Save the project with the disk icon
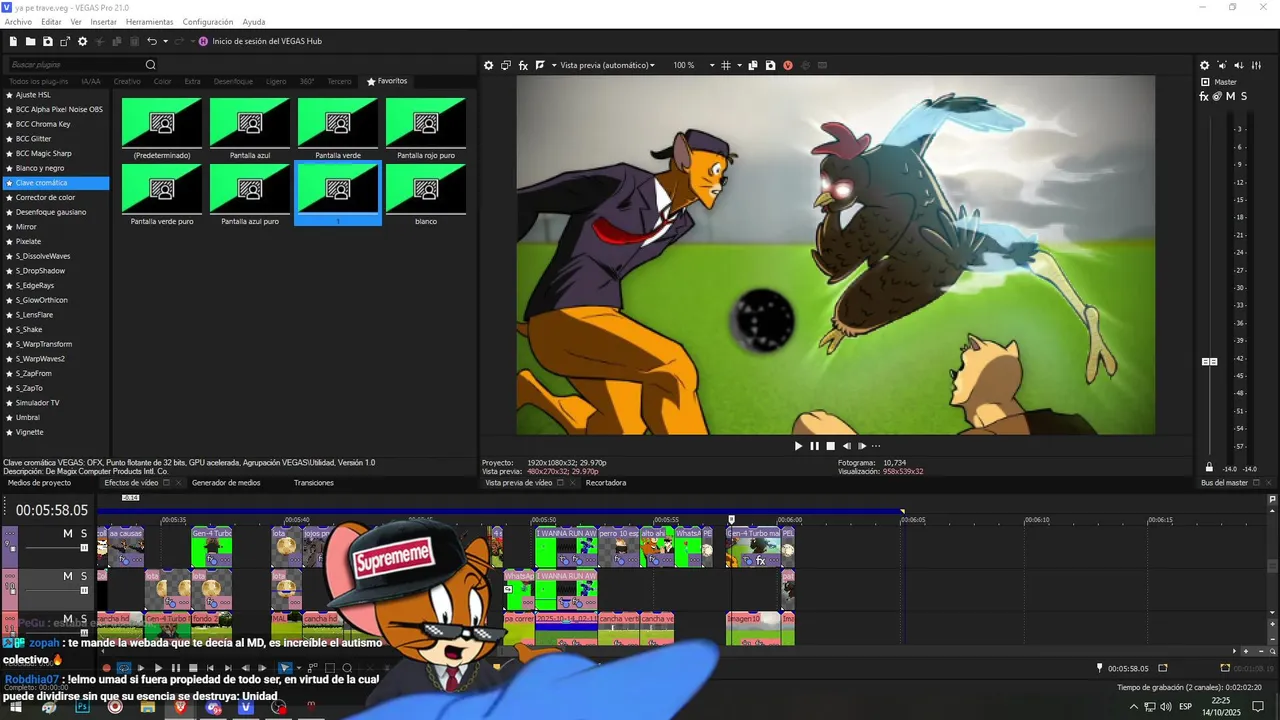The height and width of the screenshot is (720, 1280). (48, 41)
